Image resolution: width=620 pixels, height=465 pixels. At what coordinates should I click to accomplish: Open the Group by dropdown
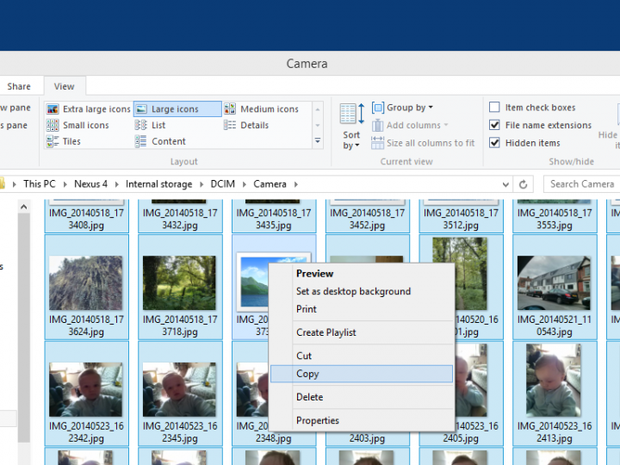[403, 108]
